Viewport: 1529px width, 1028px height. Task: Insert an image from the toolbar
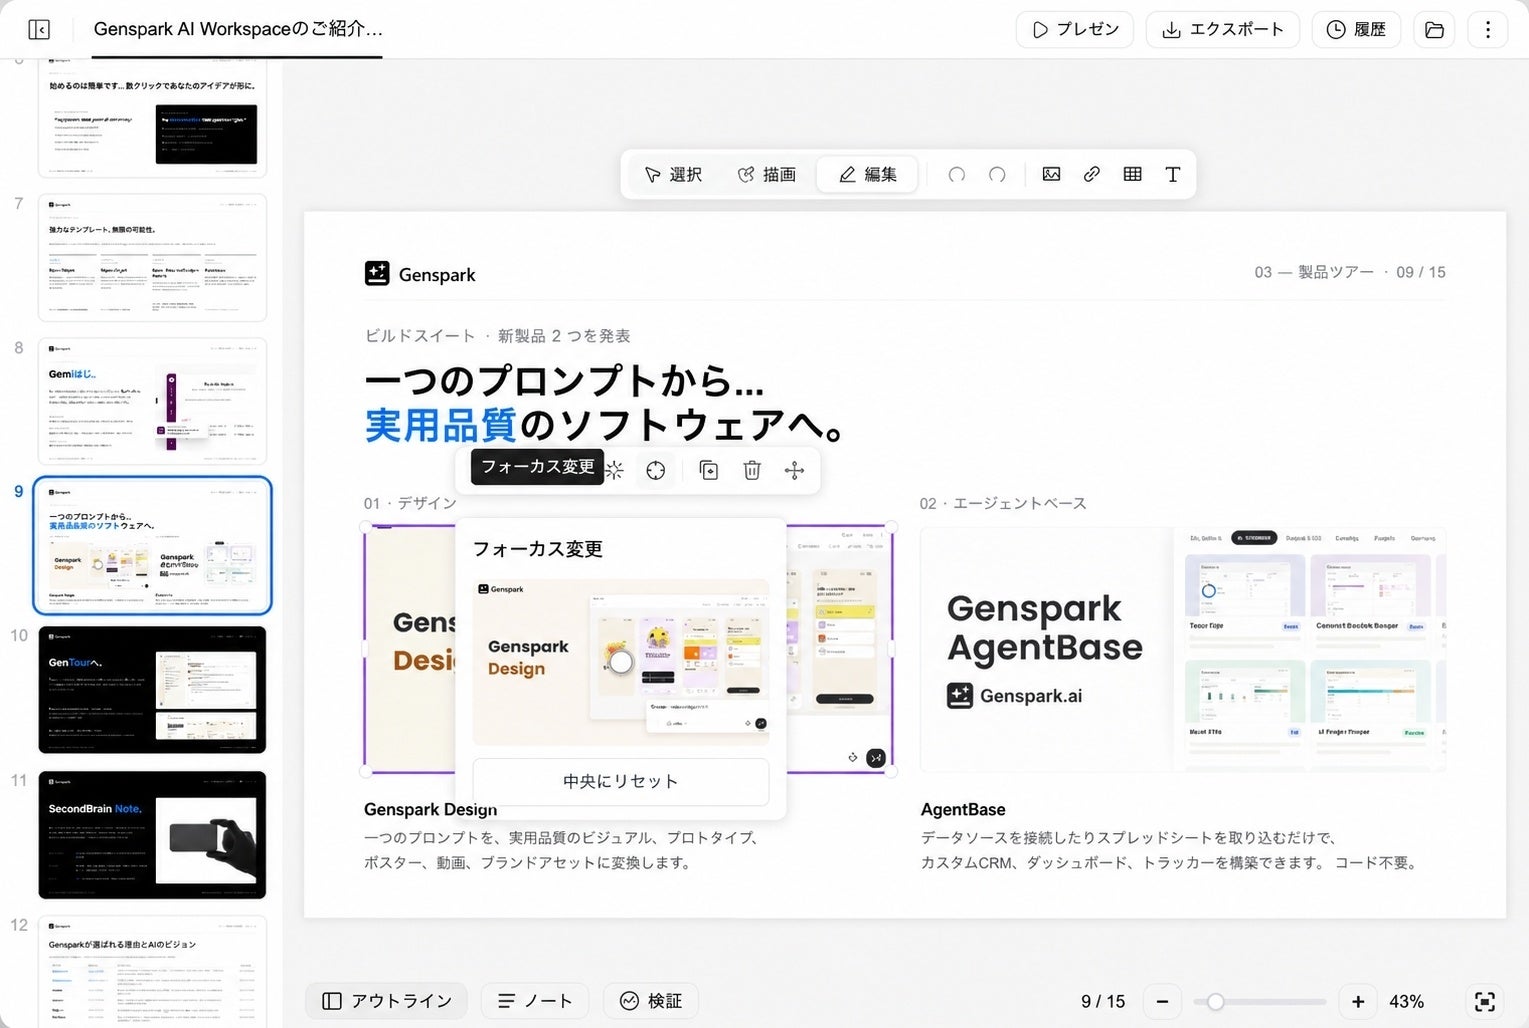1051,174
